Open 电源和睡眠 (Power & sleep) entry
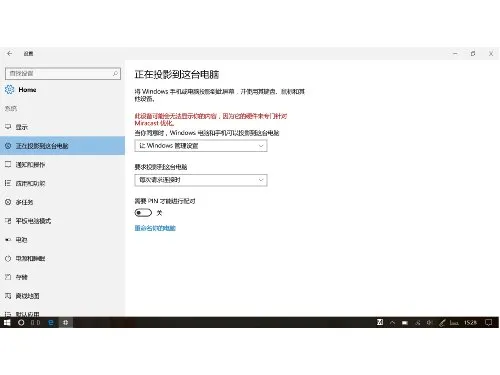The height and width of the screenshot is (375, 500). pos(62,258)
